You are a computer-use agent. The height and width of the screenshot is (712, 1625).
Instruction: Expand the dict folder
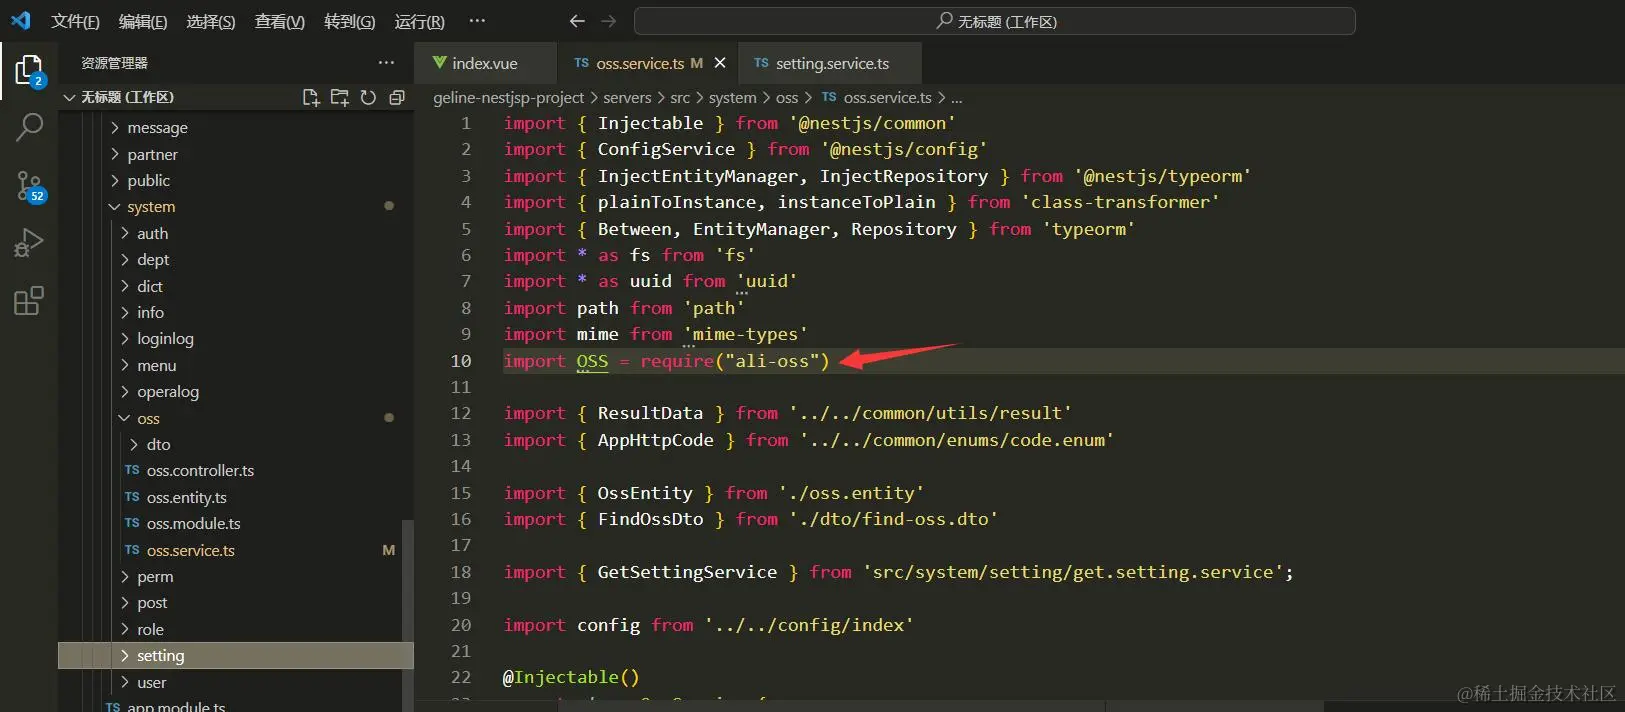pyautogui.click(x=235, y=286)
